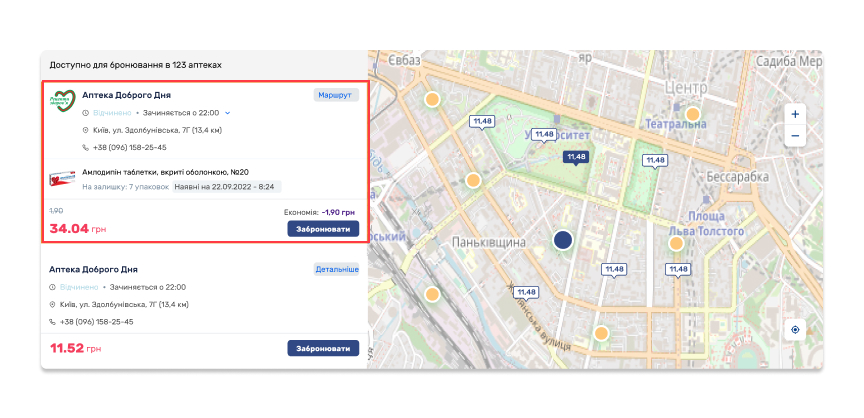Open the Маршрут route link
Screen dimensions: 864x418
(335, 95)
